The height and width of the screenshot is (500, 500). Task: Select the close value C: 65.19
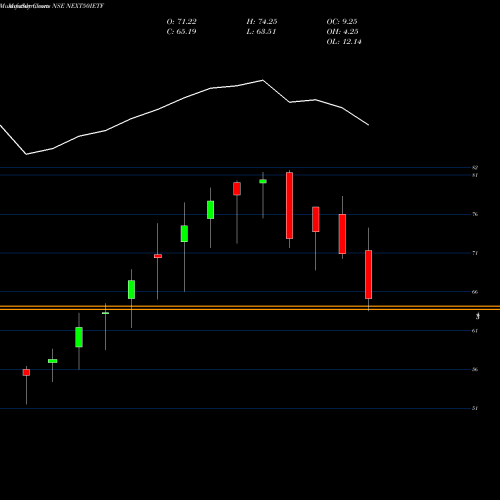tap(181, 32)
